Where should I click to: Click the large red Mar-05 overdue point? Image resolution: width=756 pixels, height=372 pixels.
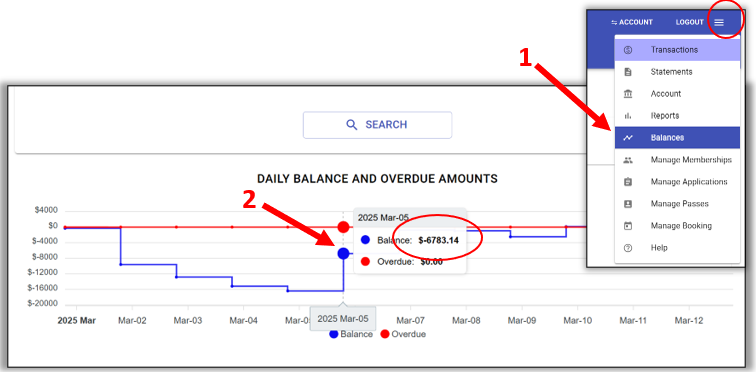[x=343, y=227]
